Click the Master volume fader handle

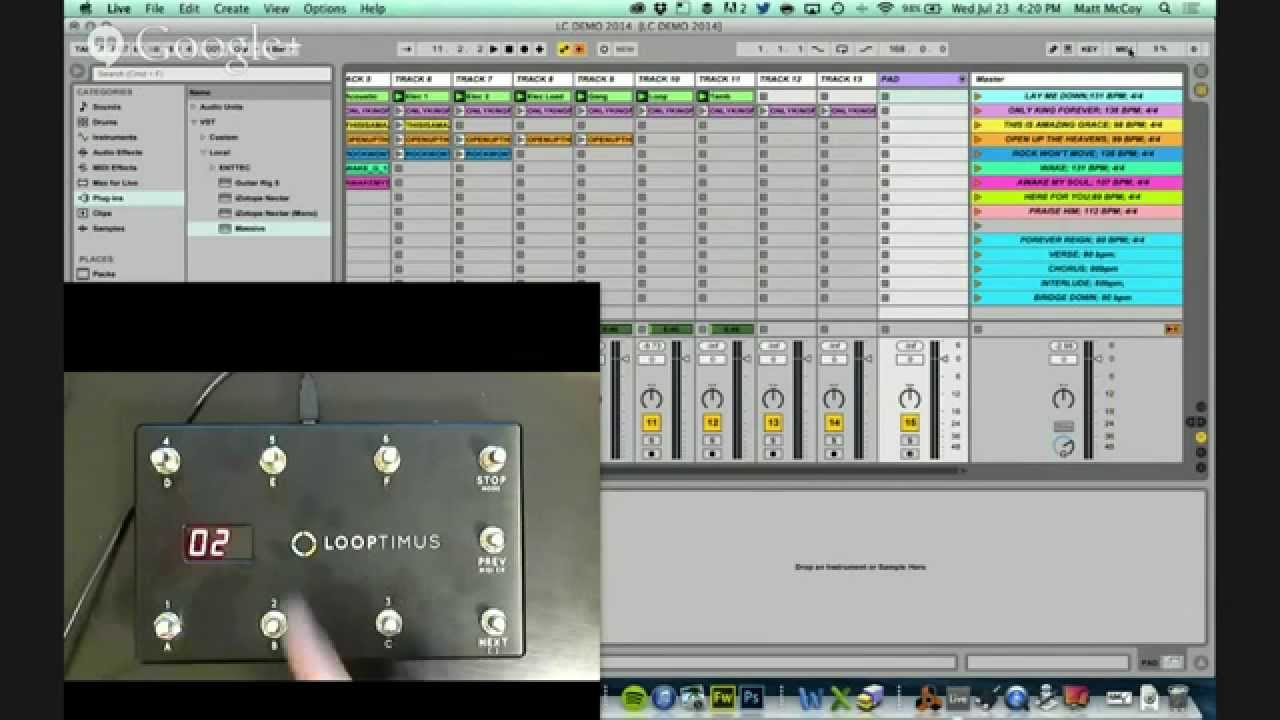tap(1101, 358)
